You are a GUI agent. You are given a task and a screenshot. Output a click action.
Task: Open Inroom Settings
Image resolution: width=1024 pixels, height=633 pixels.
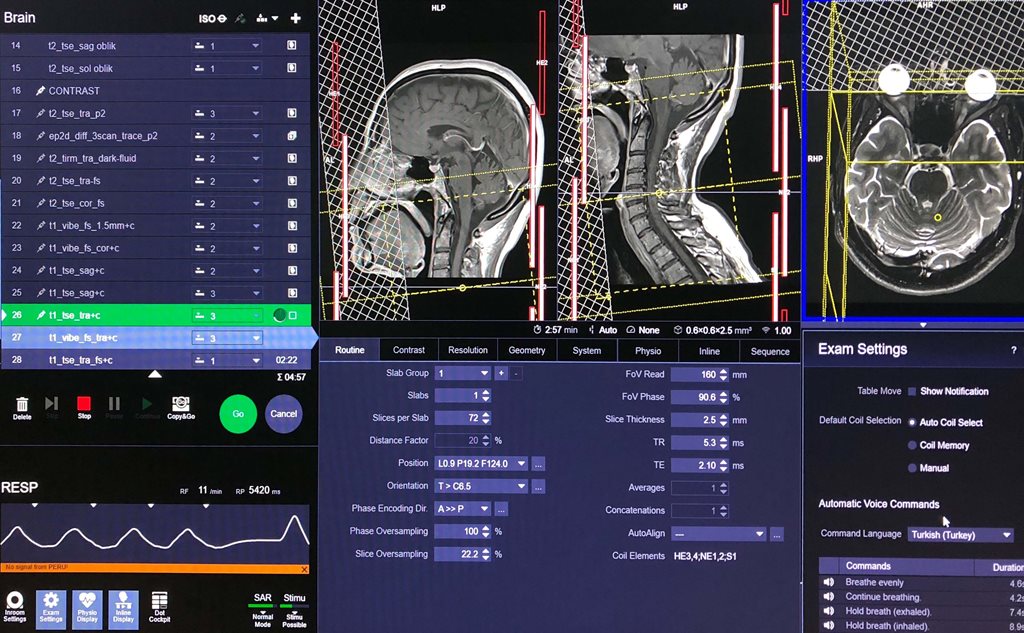pos(16,604)
